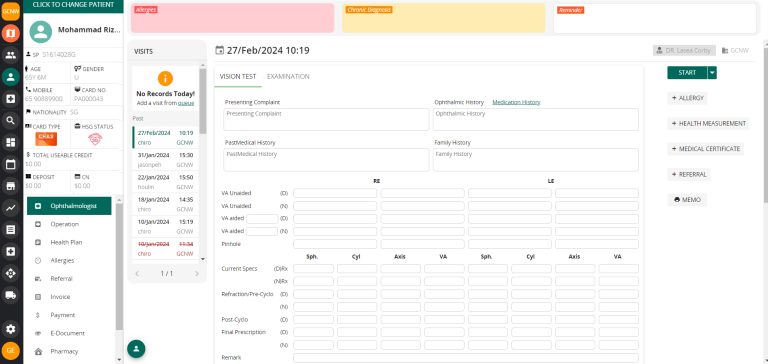Image resolution: width=768 pixels, height=364 pixels.
Task: Click DR. Lasea Corby doctor tag
Action: 684,50
